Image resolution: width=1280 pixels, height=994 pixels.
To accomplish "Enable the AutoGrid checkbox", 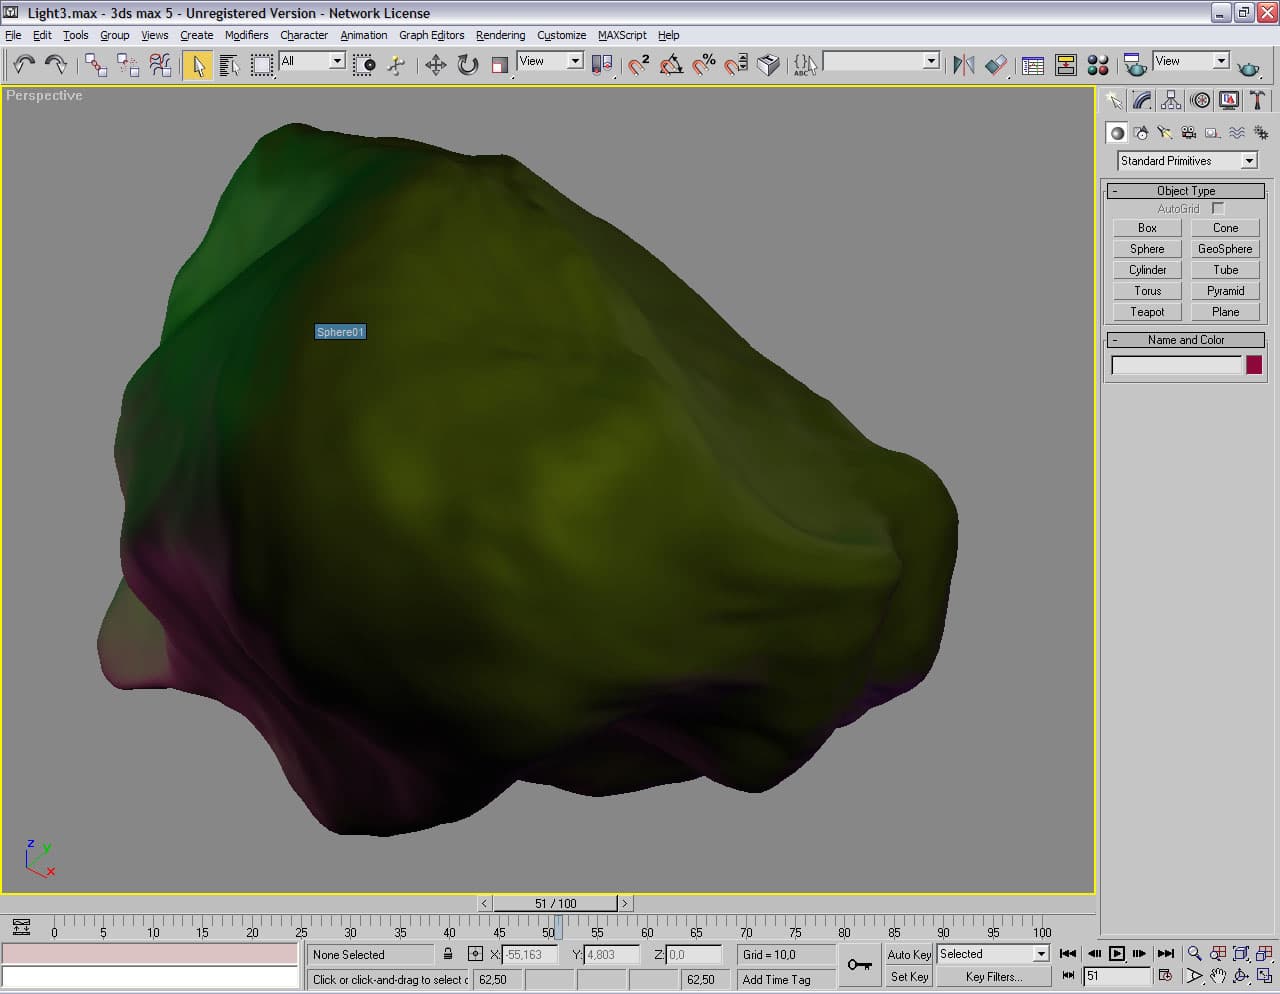I will (1217, 208).
